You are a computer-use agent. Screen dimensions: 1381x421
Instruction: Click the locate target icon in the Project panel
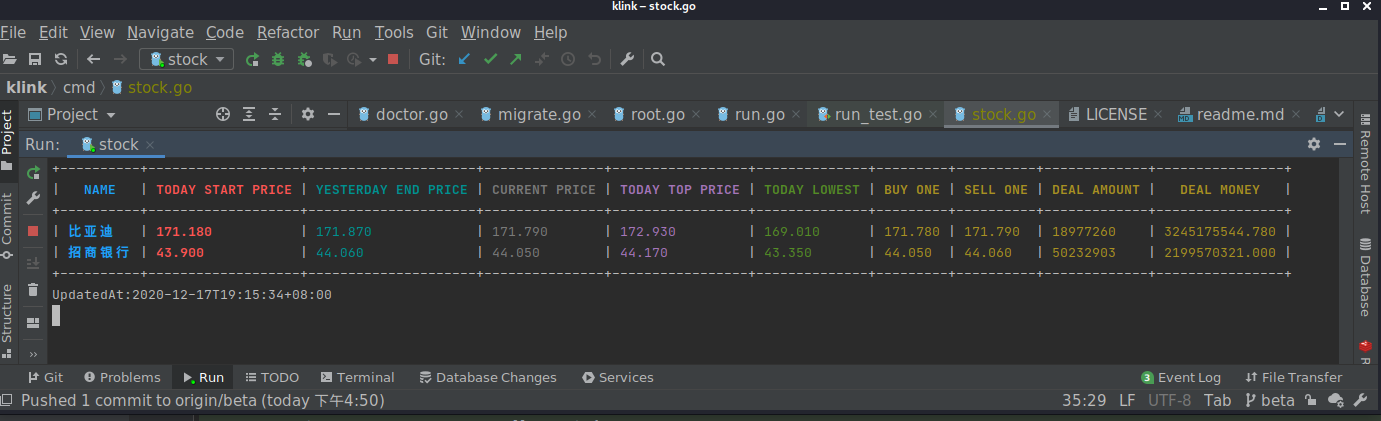click(x=223, y=114)
